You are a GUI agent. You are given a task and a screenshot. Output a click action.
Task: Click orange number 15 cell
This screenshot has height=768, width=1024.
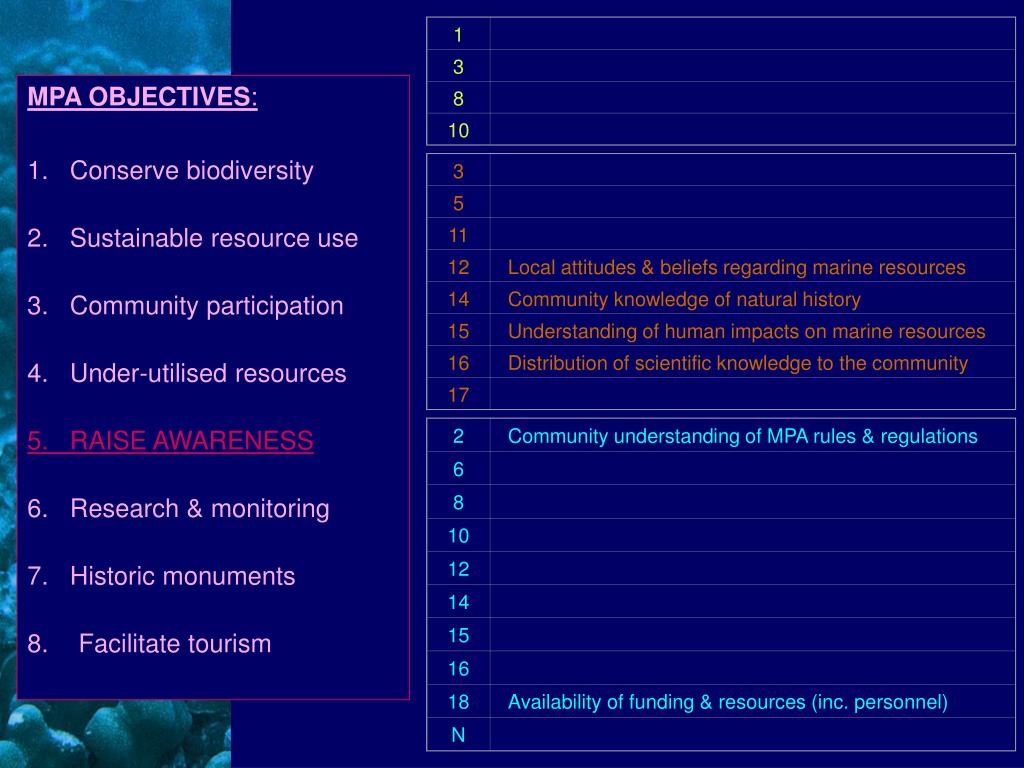point(458,331)
